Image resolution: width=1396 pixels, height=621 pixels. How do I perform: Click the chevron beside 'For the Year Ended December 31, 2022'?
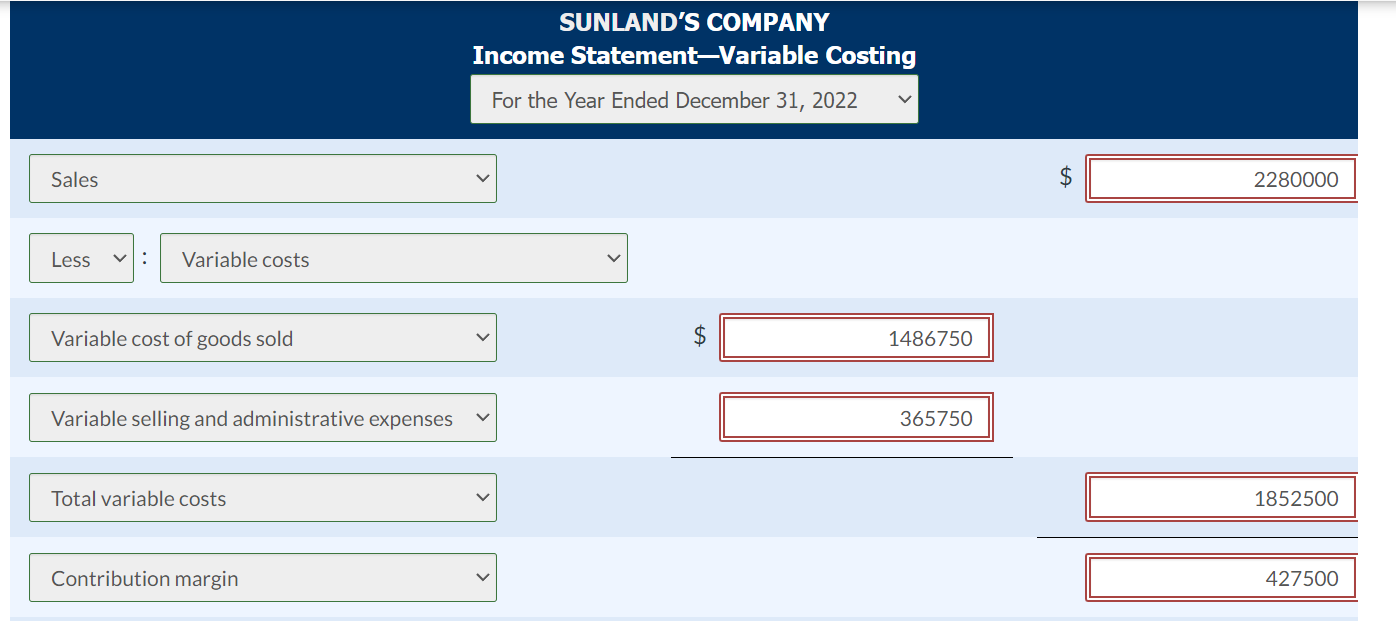(x=905, y=99)
